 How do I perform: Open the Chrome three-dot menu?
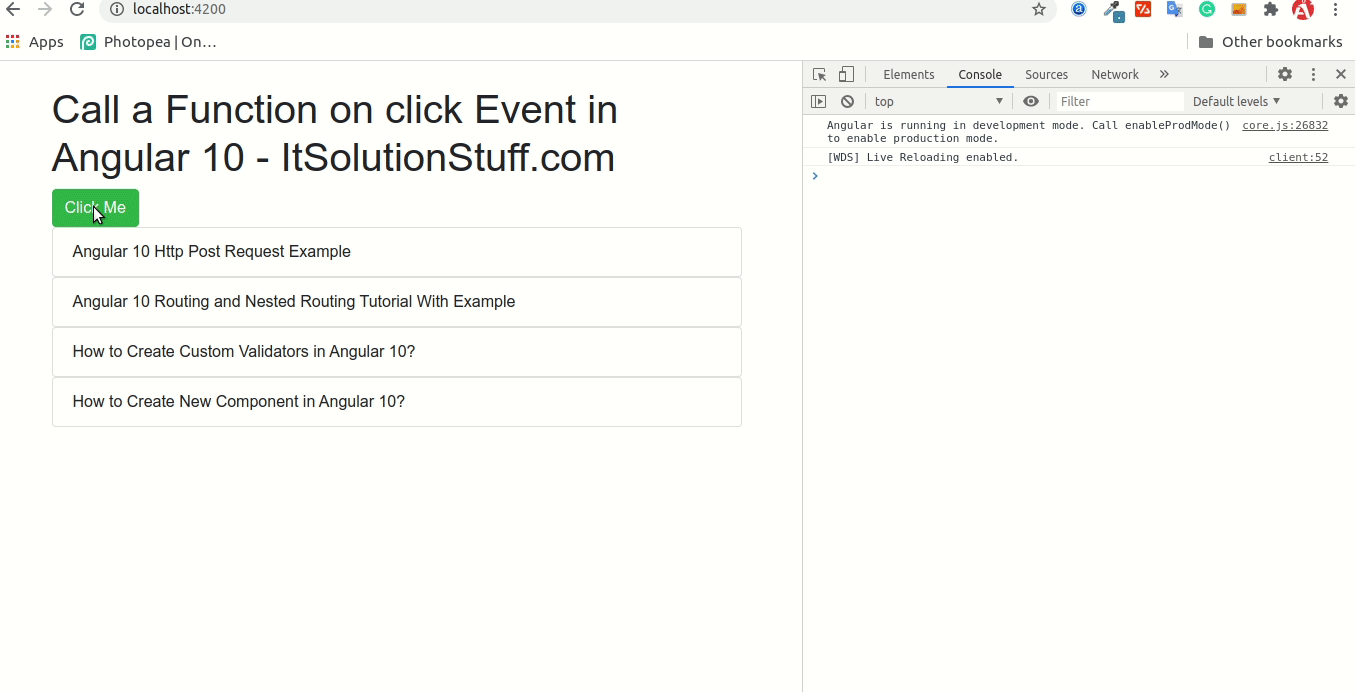(x=1336, y=9)
